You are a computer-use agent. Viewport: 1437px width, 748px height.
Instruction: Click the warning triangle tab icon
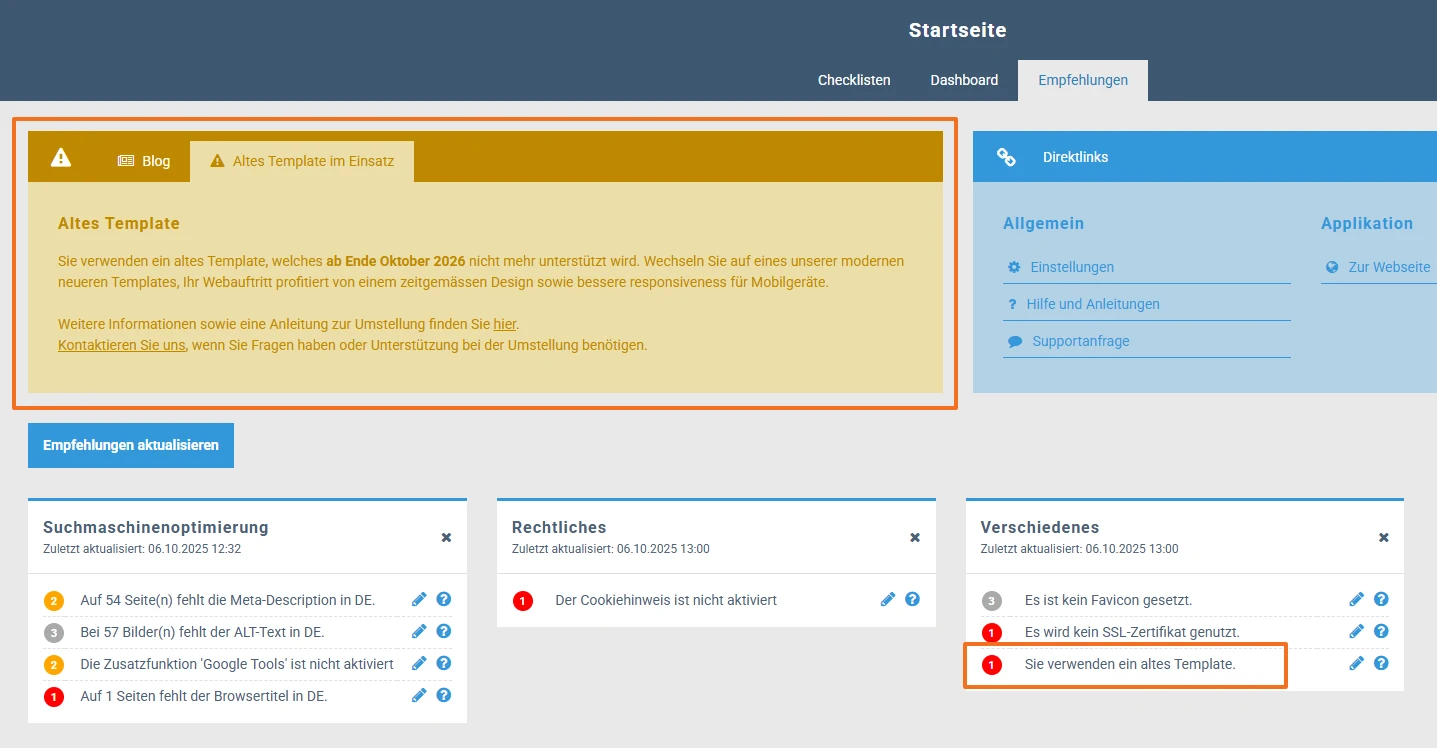click(61, 158)
